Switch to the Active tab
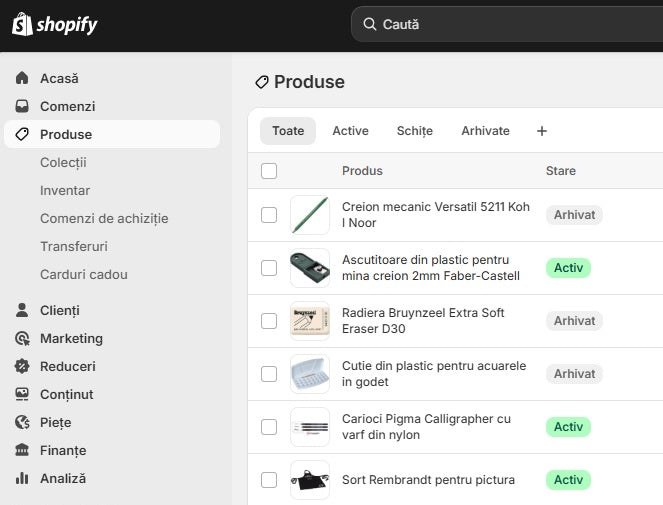Screen dimensions: 663x505 coord(350,131)
